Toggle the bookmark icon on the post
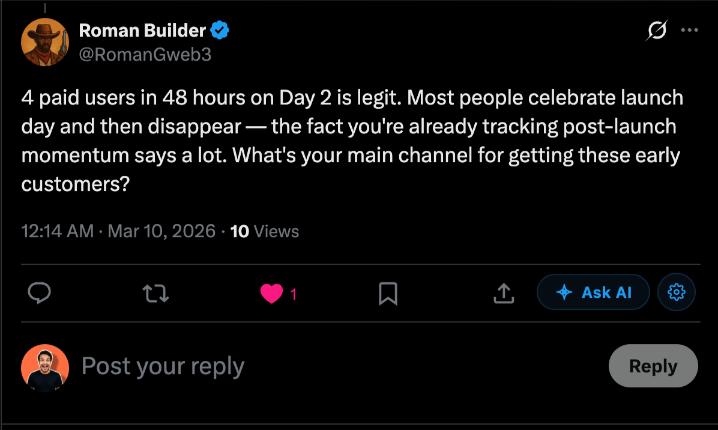 [388, 293]
